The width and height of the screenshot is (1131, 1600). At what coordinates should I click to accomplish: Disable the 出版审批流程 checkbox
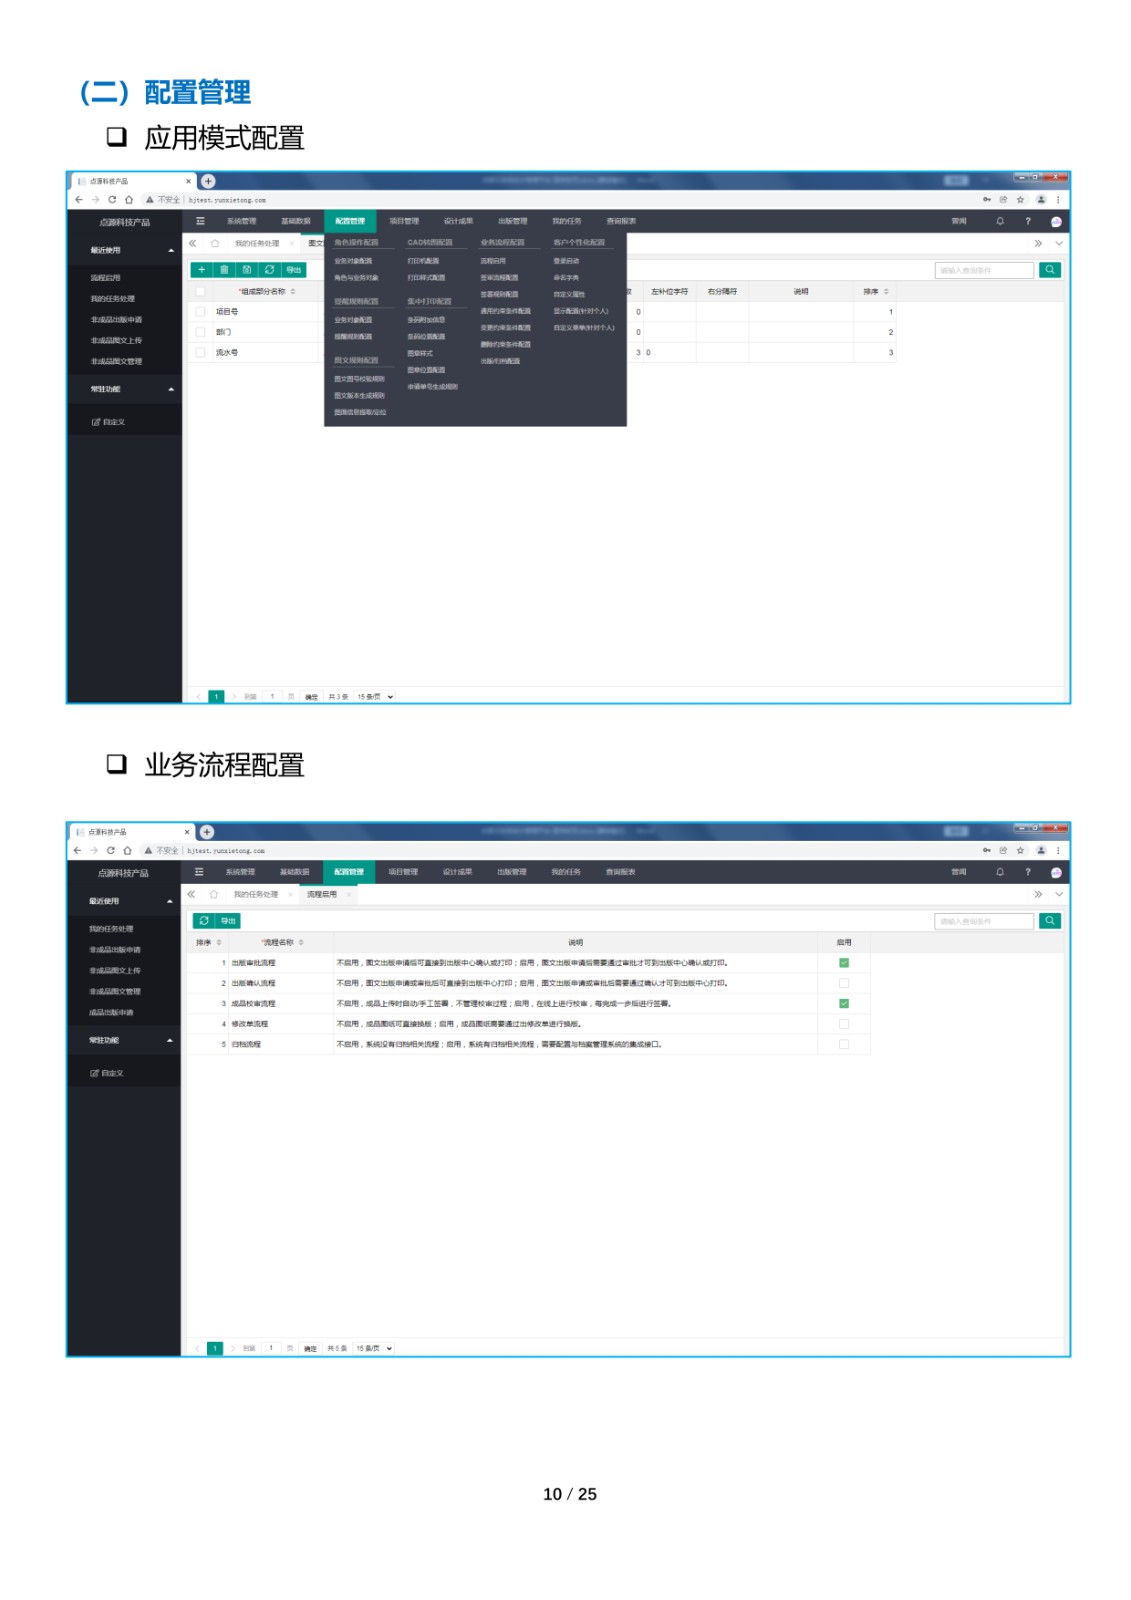tap(843, 963)
